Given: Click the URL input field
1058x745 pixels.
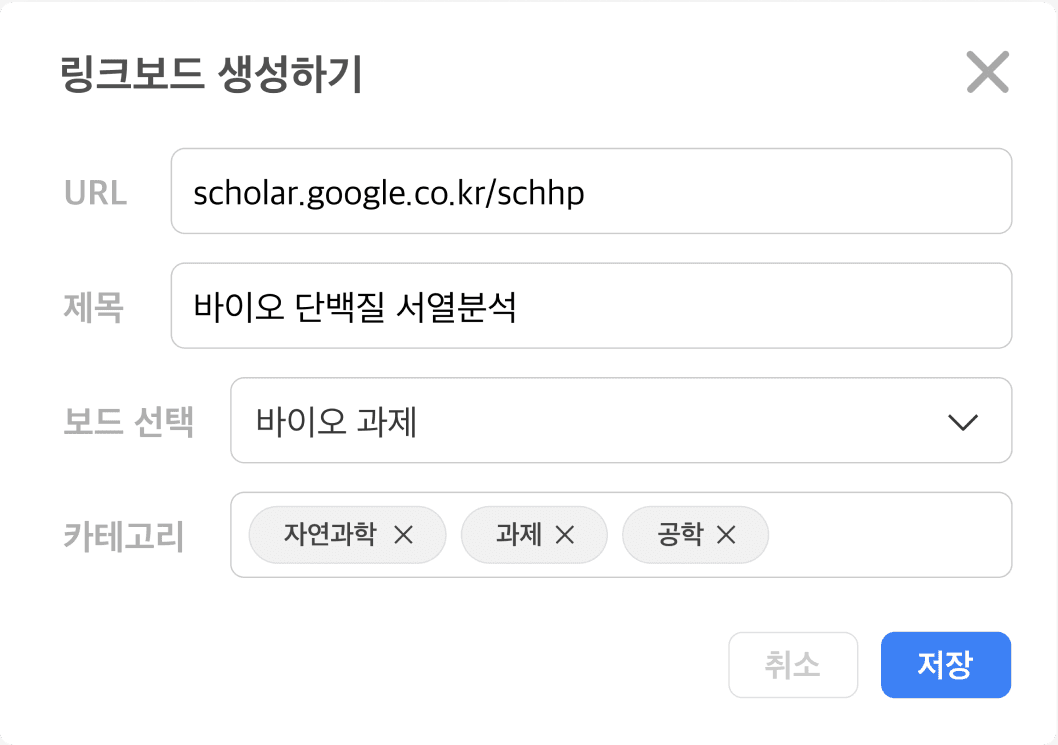Looking at the screenshot, I should tap(591, 191).
